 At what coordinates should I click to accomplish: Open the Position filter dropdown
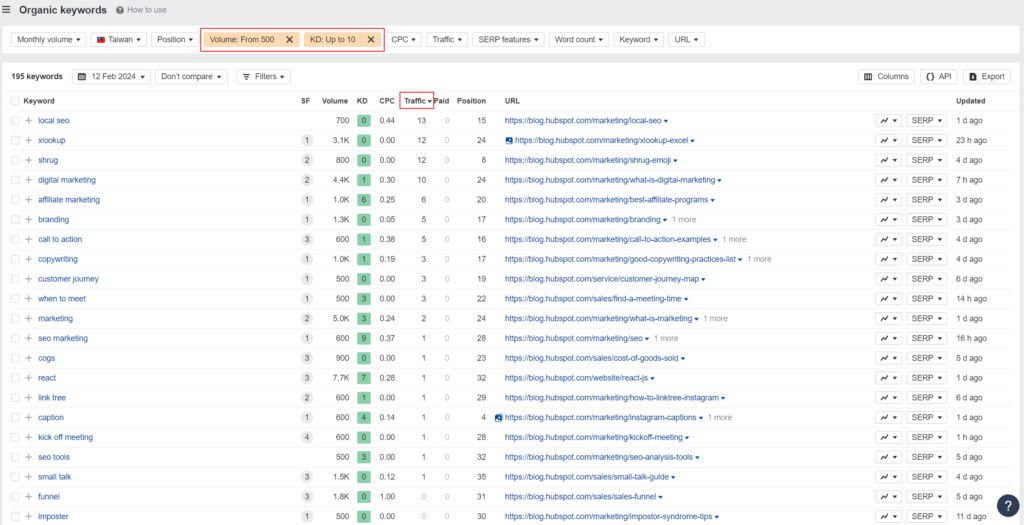tap(176, 39)
